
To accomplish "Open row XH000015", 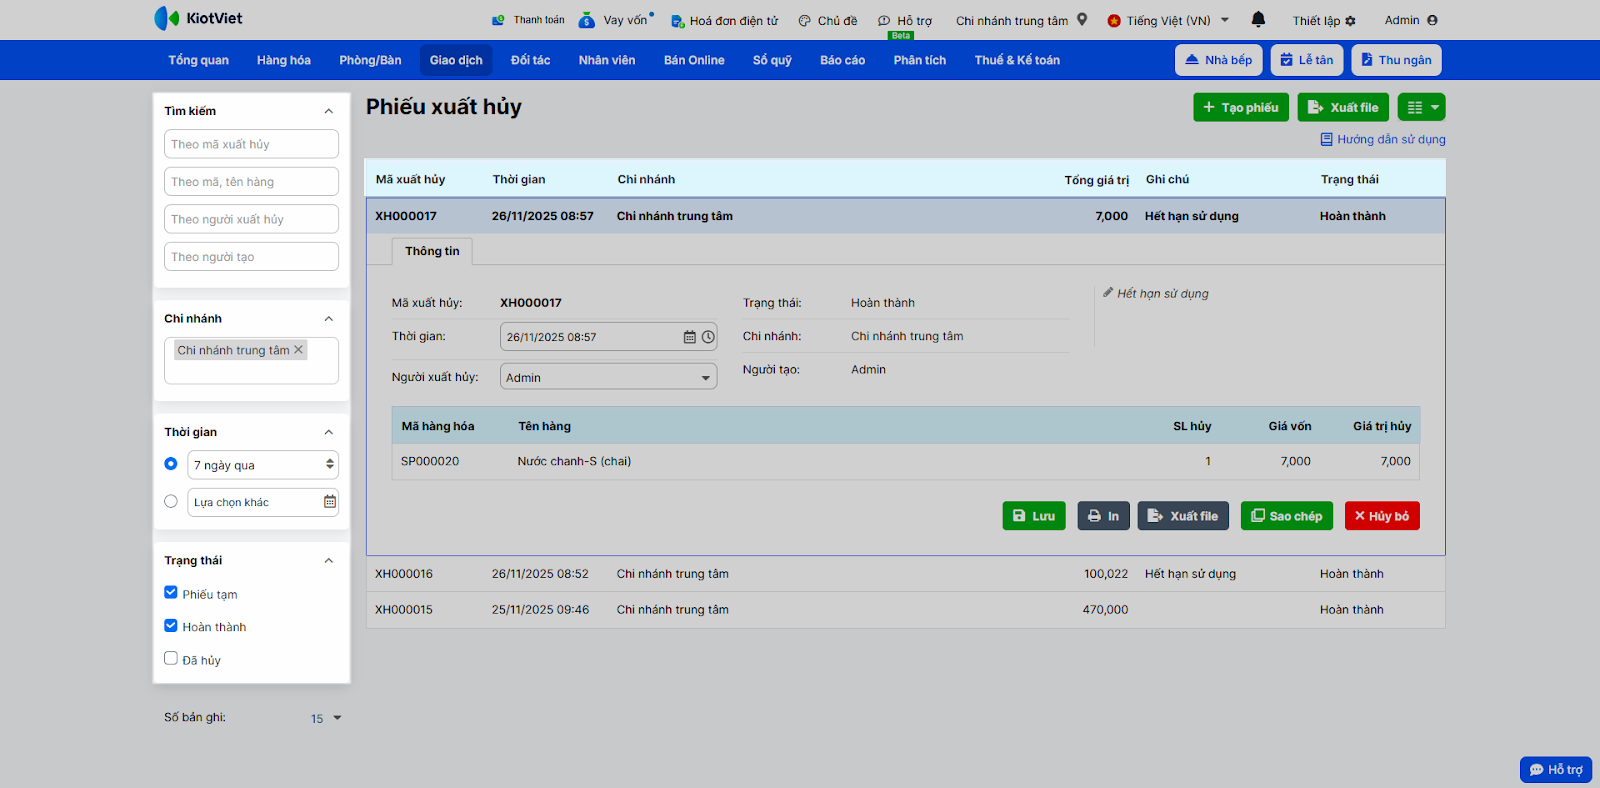I will pos(905,610).
